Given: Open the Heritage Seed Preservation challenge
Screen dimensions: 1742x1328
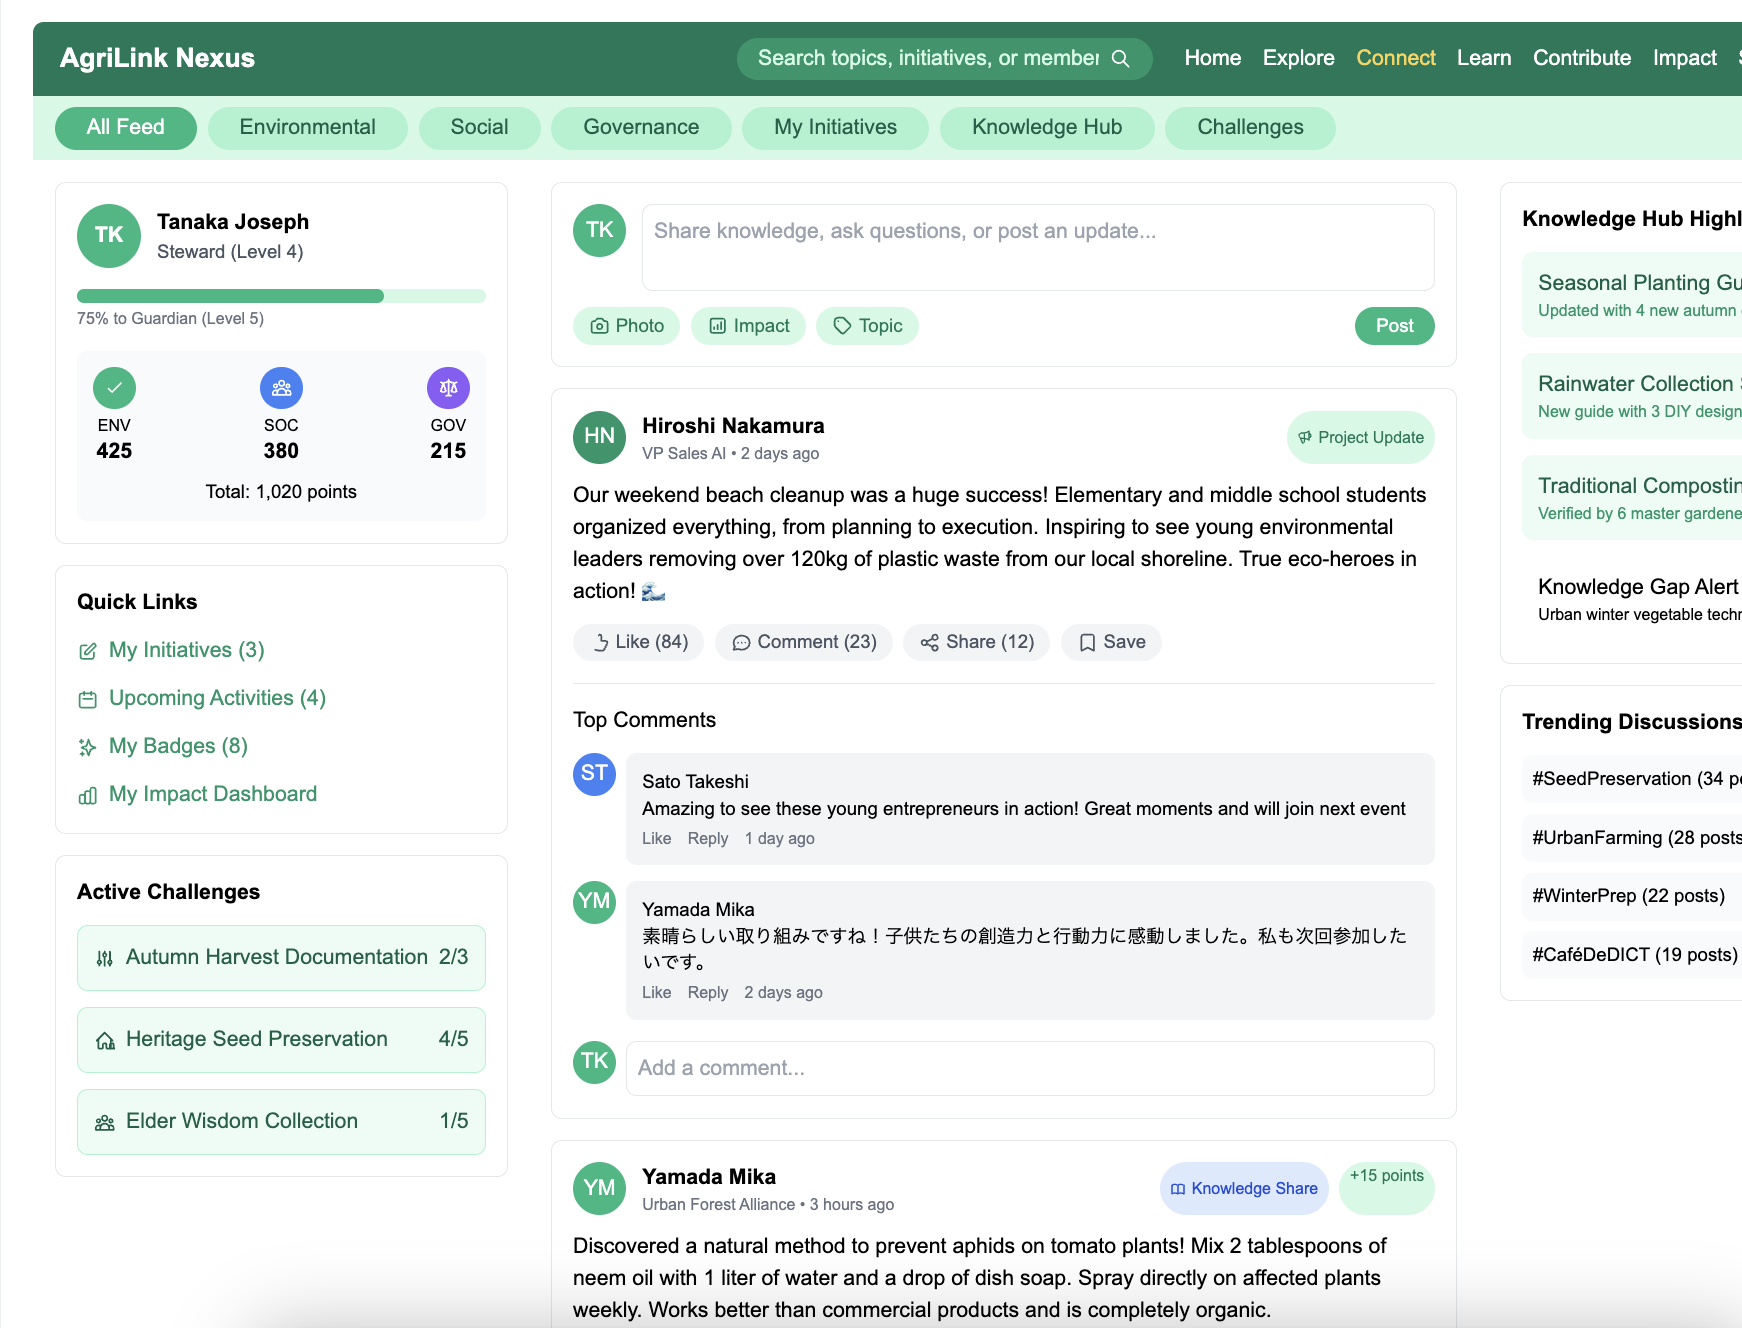Looking at the screenshot, I should [281, 1040].
